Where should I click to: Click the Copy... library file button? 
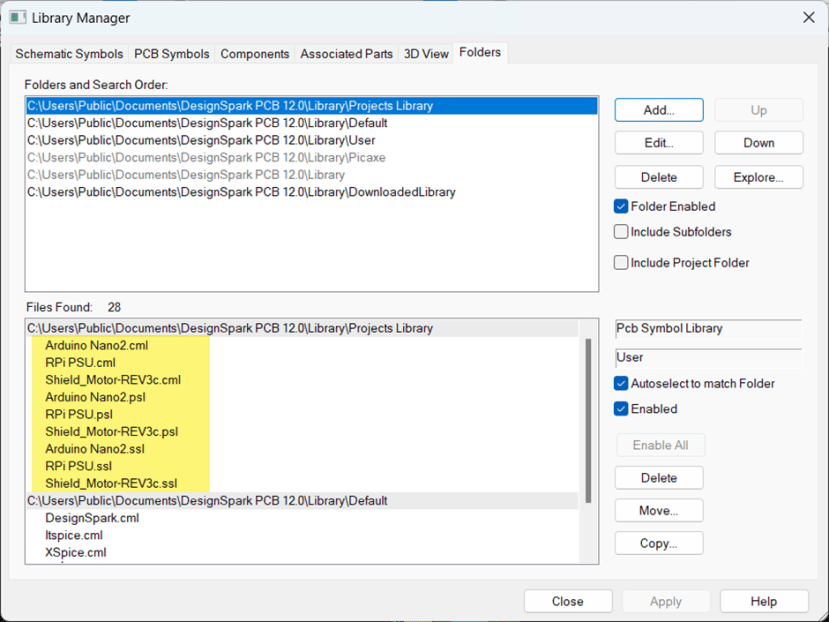tap(659, 543)
